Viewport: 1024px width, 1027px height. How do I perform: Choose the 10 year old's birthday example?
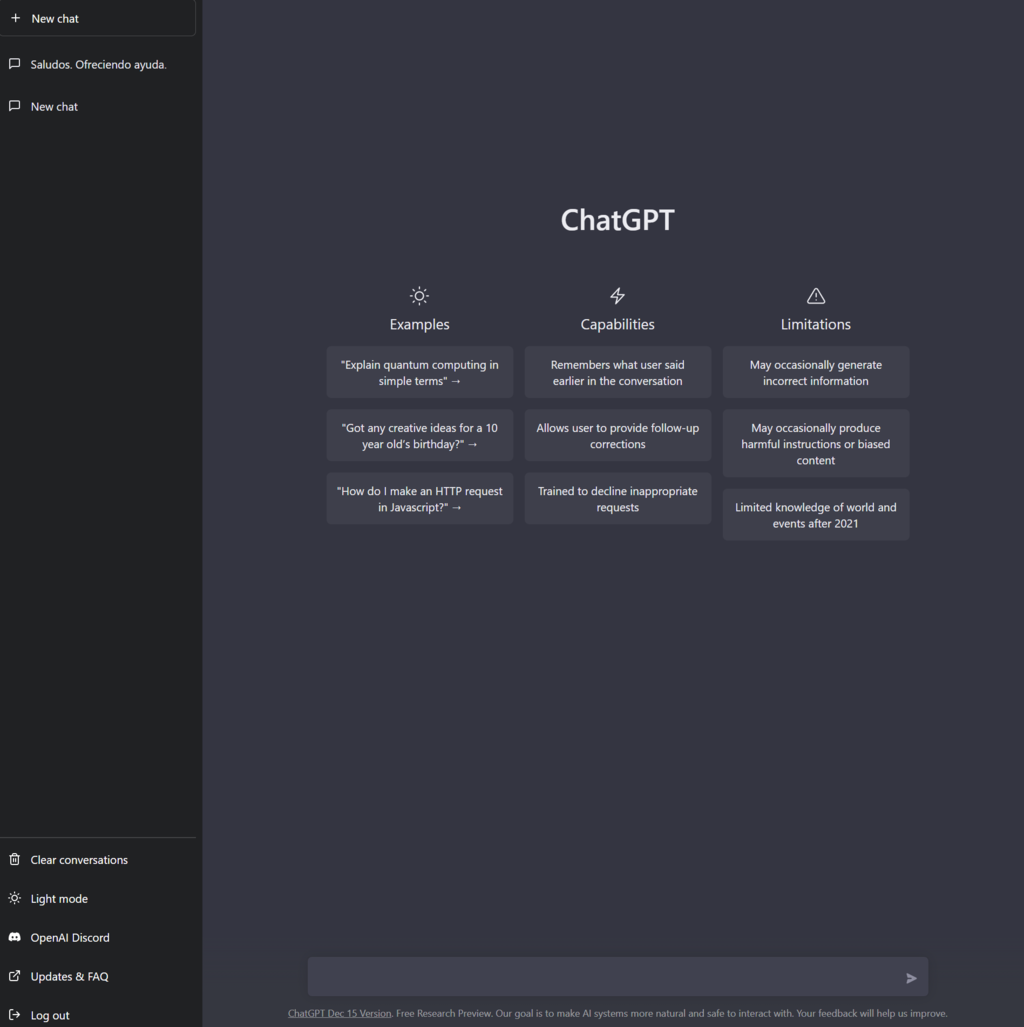tap(419, 436)
